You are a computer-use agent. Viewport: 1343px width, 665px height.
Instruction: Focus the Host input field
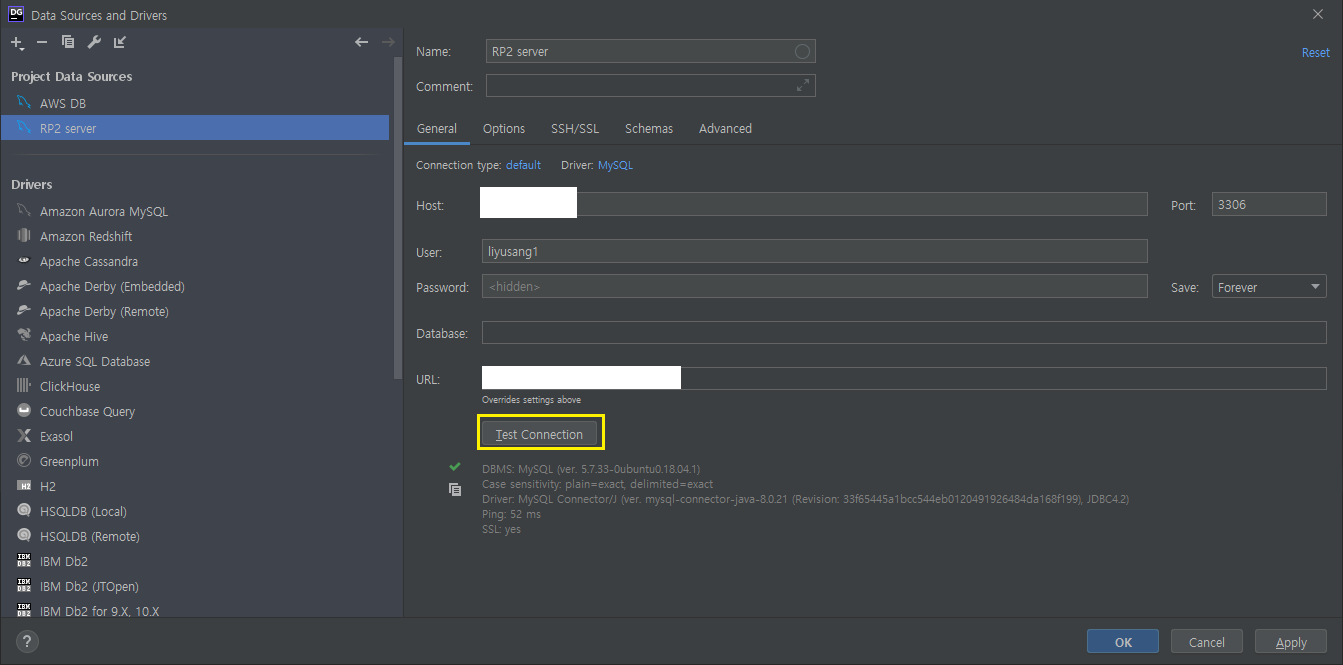coord(814,205)
